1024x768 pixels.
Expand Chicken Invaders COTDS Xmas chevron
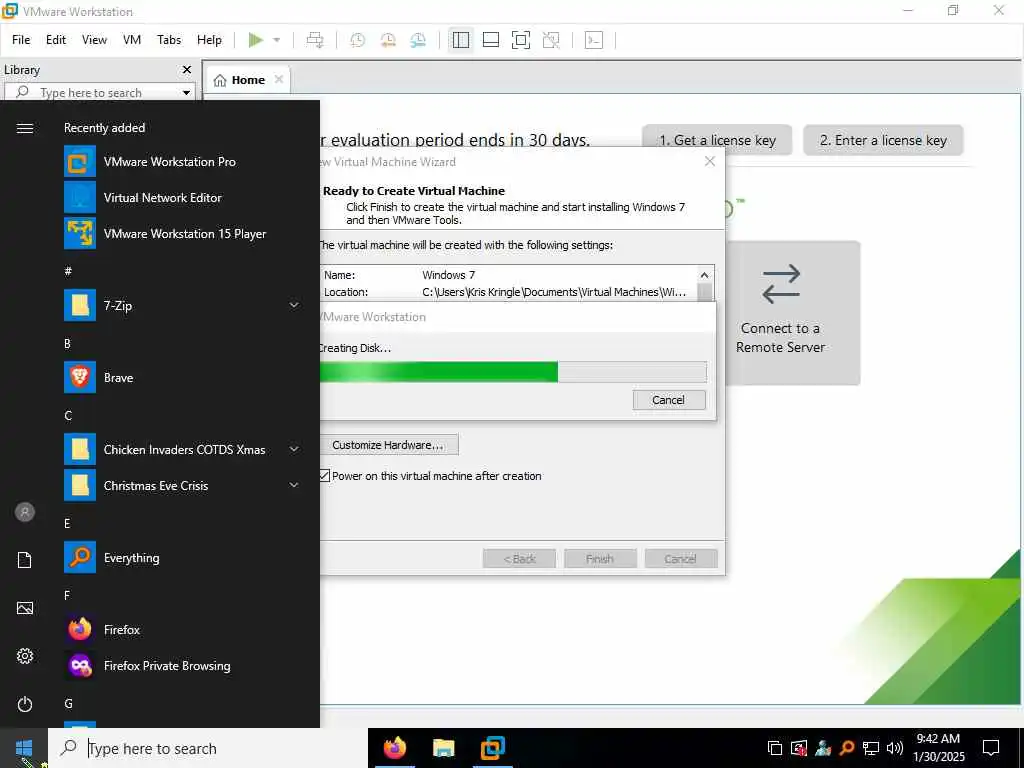[x=294, y=449]
